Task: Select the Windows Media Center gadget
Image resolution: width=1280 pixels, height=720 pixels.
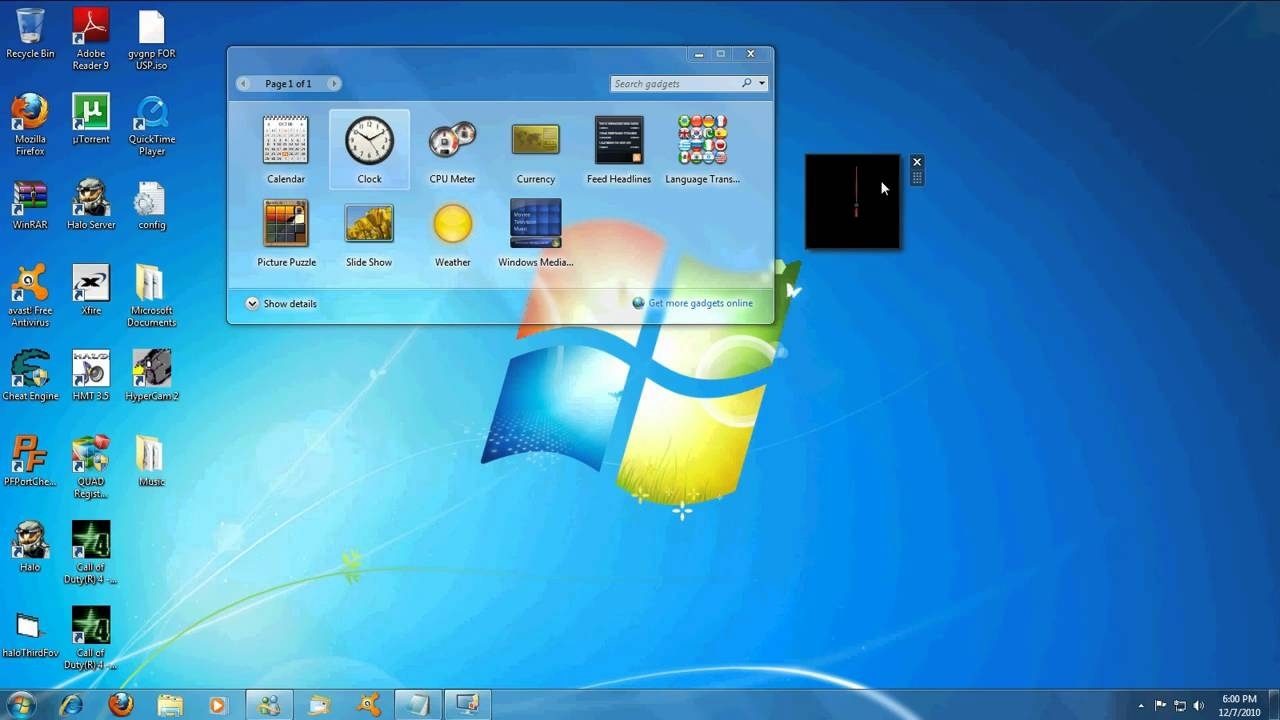Action: pyautogui.click(x=535, y=233)
